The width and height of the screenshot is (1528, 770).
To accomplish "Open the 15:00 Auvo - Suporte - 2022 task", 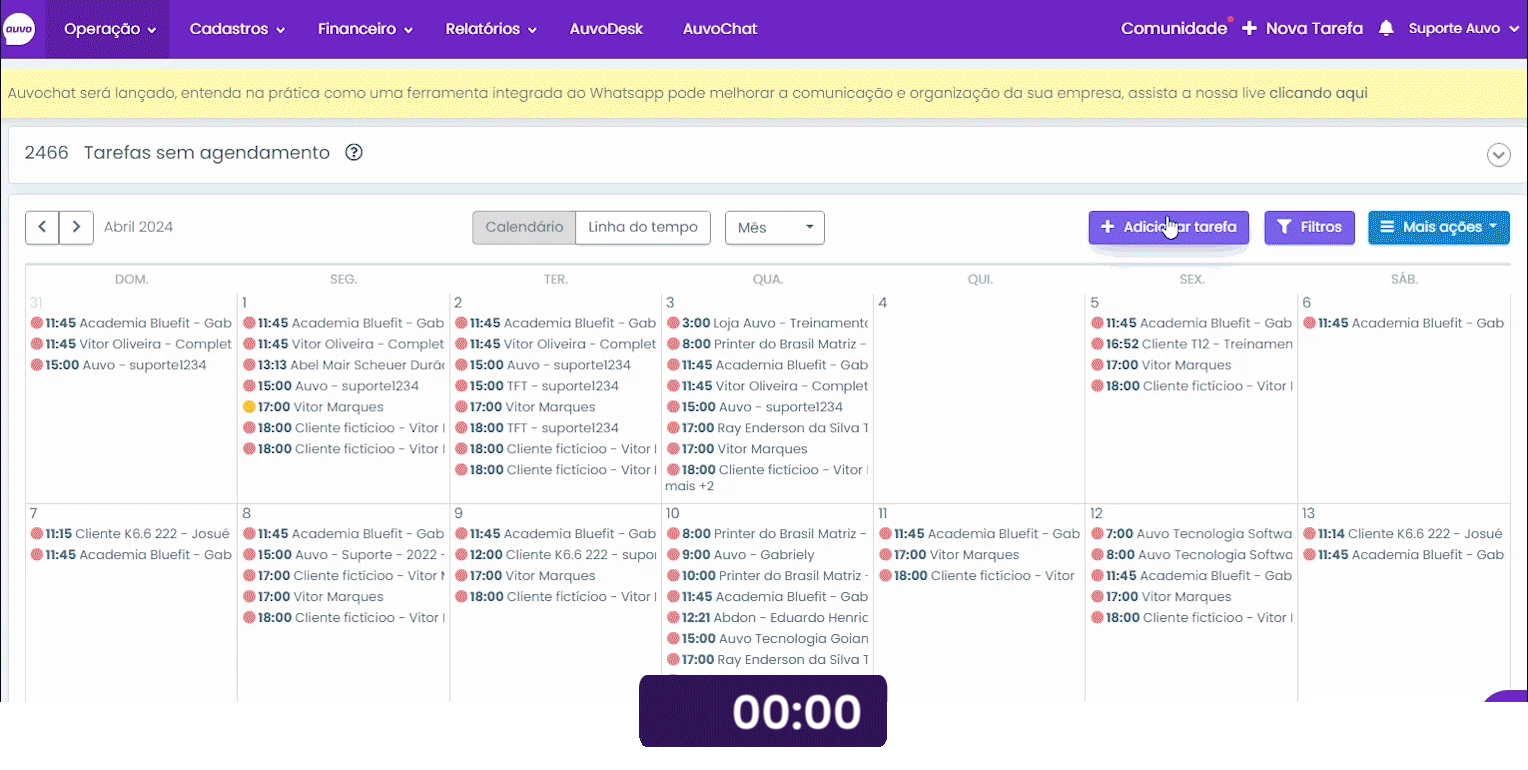I will tap(343, 555).
